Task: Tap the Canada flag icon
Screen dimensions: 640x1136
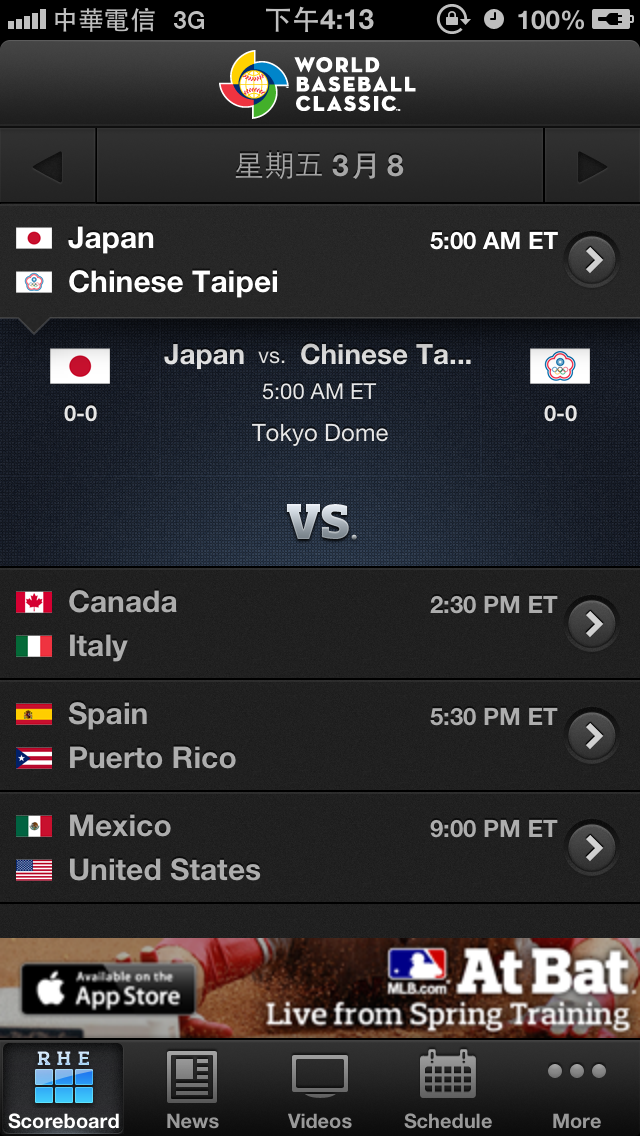Action: tap(34, 602)
